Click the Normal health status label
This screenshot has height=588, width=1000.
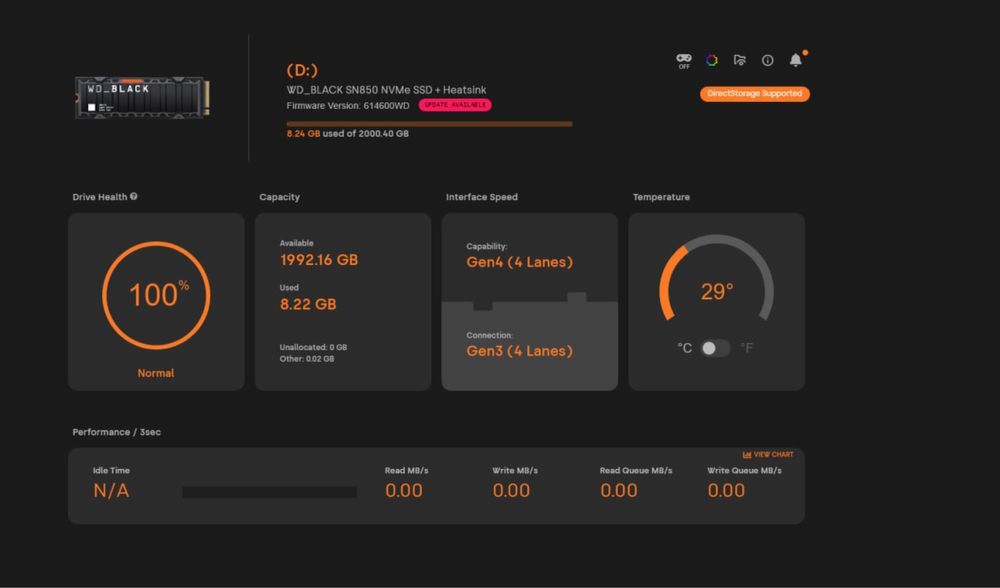[x=156, y=373]
